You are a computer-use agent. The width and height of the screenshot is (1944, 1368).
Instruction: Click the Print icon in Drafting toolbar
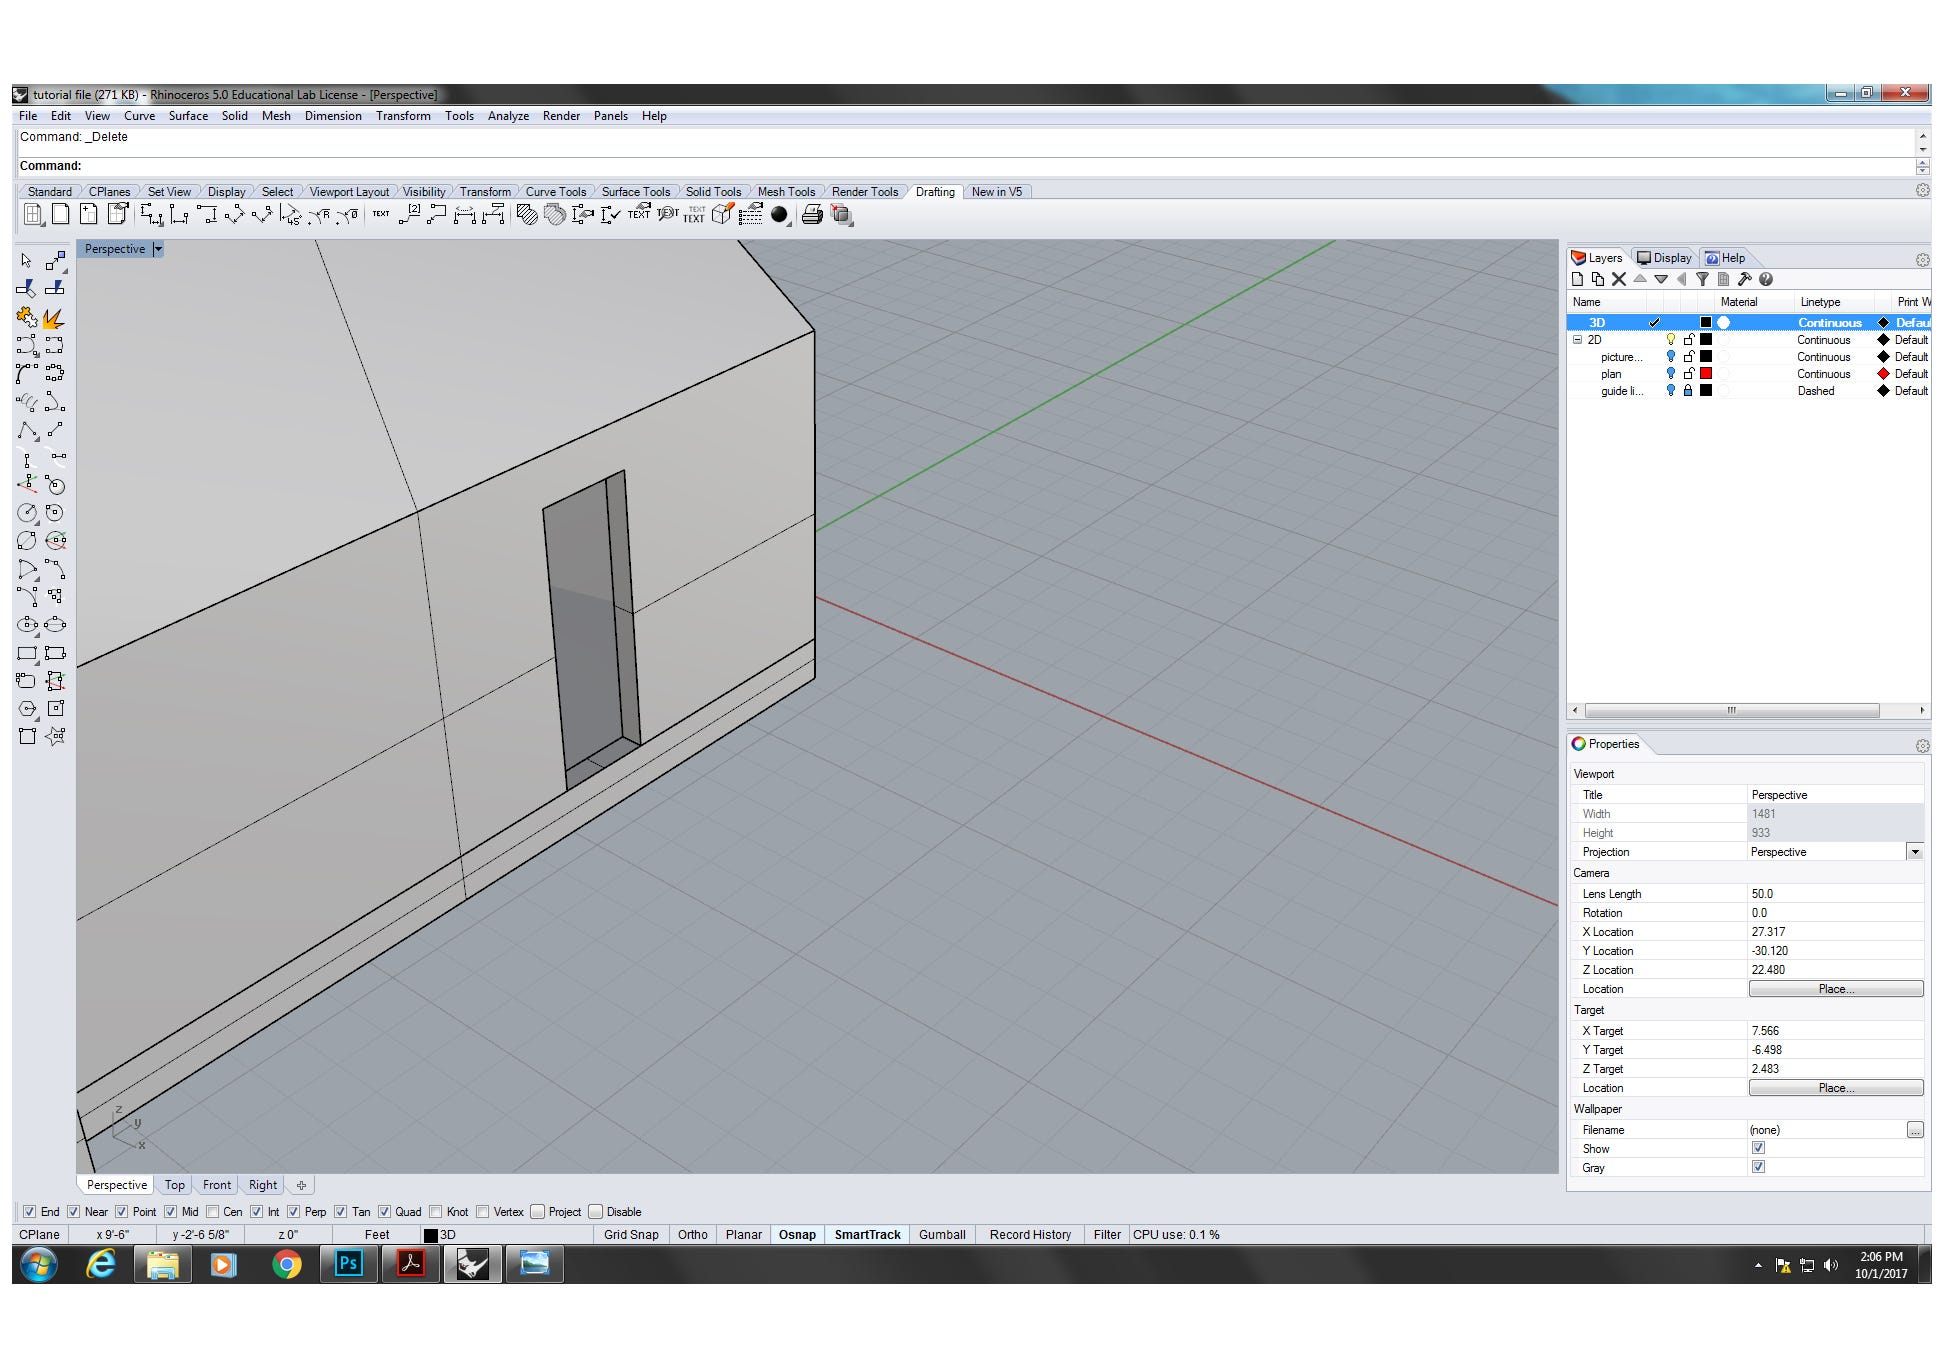812,214
